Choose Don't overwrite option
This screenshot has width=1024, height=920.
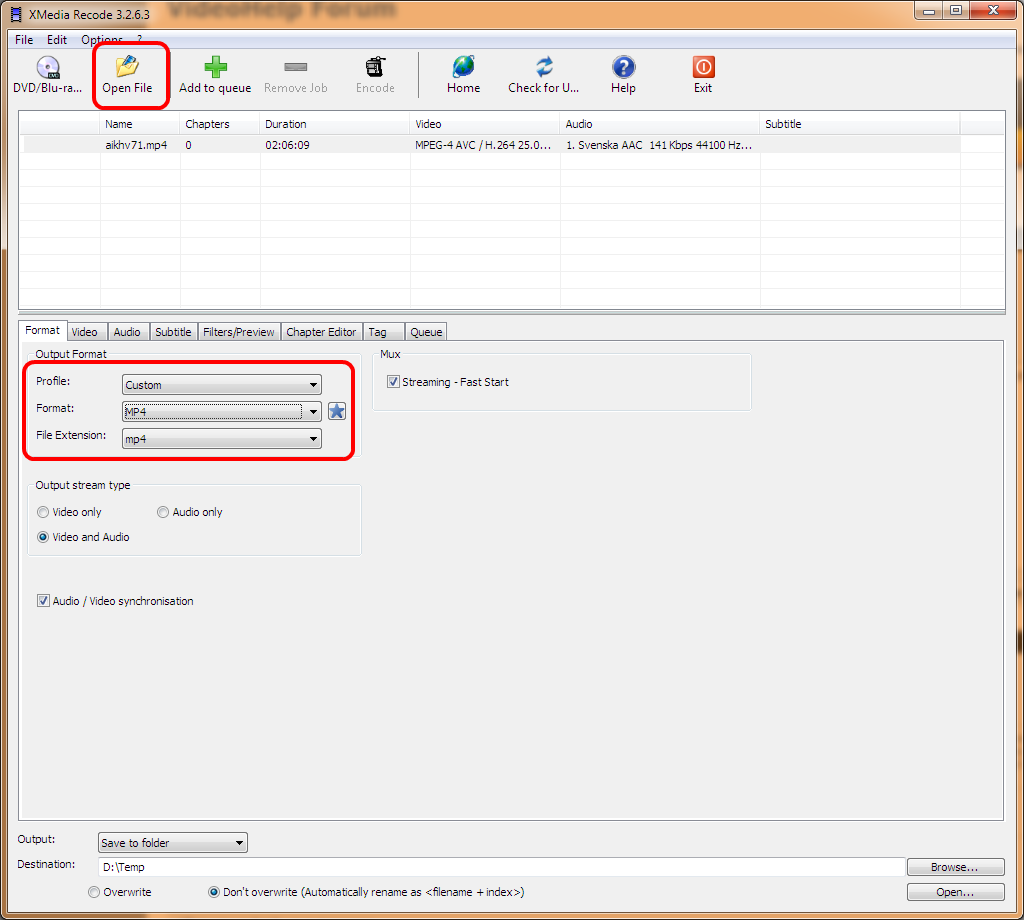(214, 892)
